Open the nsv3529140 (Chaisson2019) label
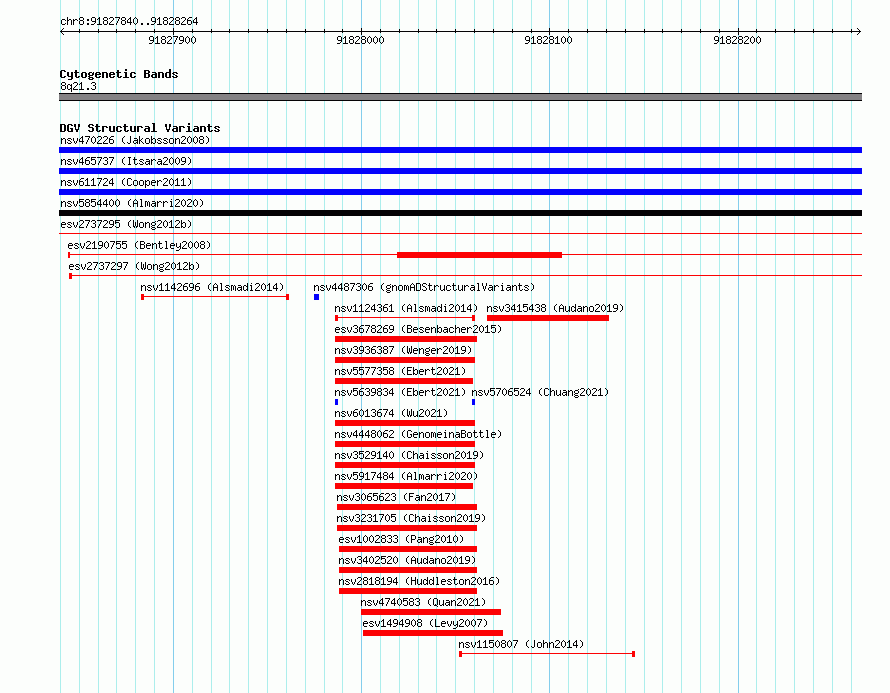The width and height of the screenshot is (890, 693). coord(409,455)
